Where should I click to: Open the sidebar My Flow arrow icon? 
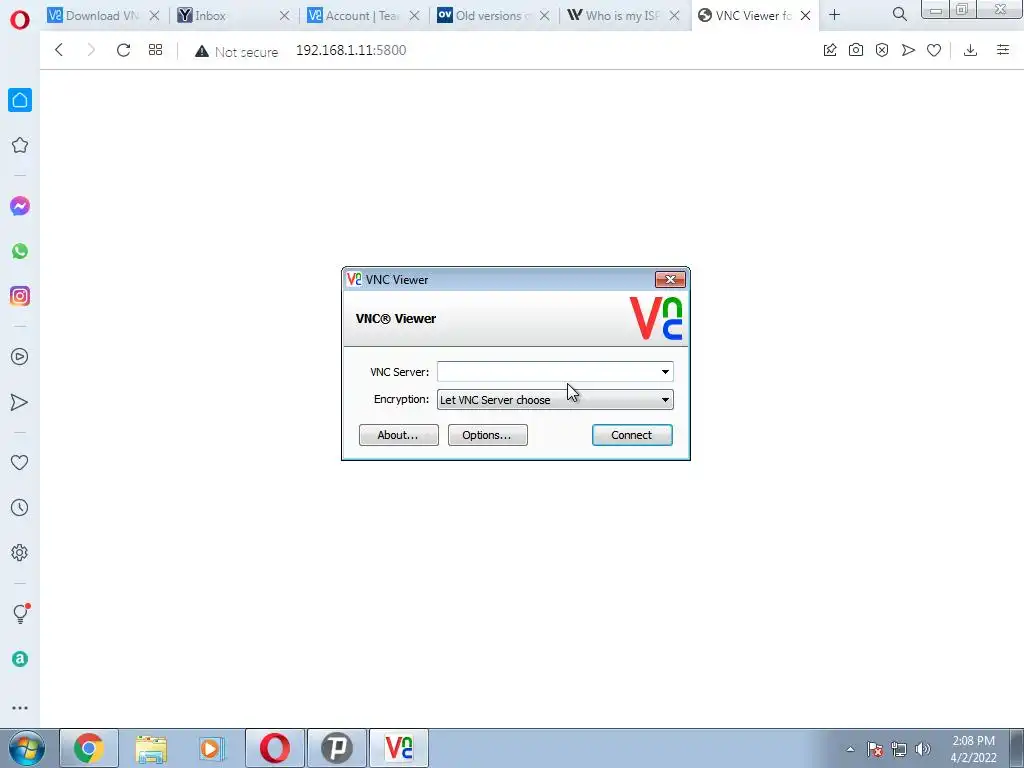coord(20,402)
